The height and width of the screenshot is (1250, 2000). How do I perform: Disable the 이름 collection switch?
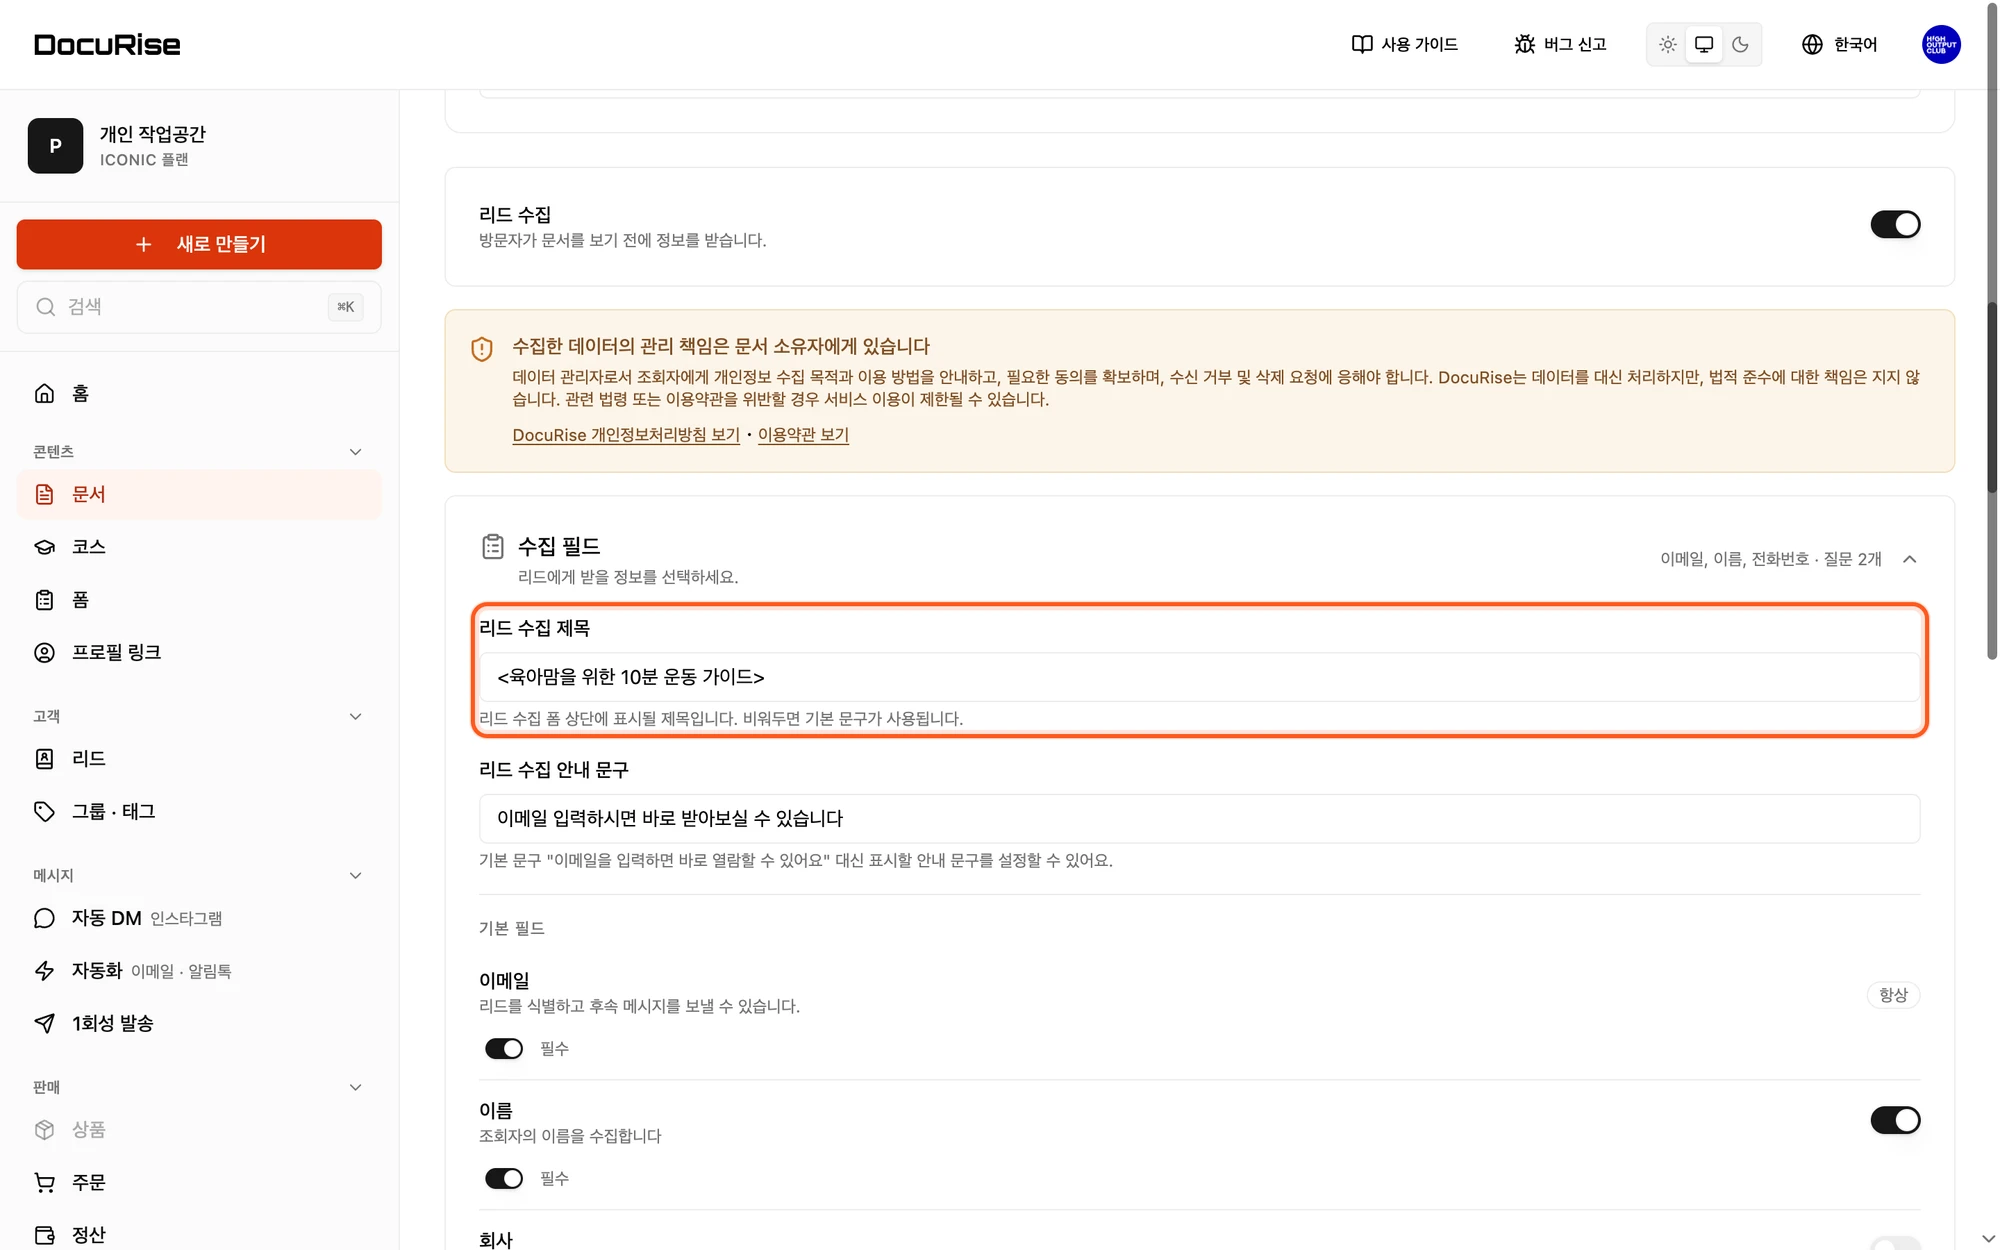[x=1895, y=1120]
